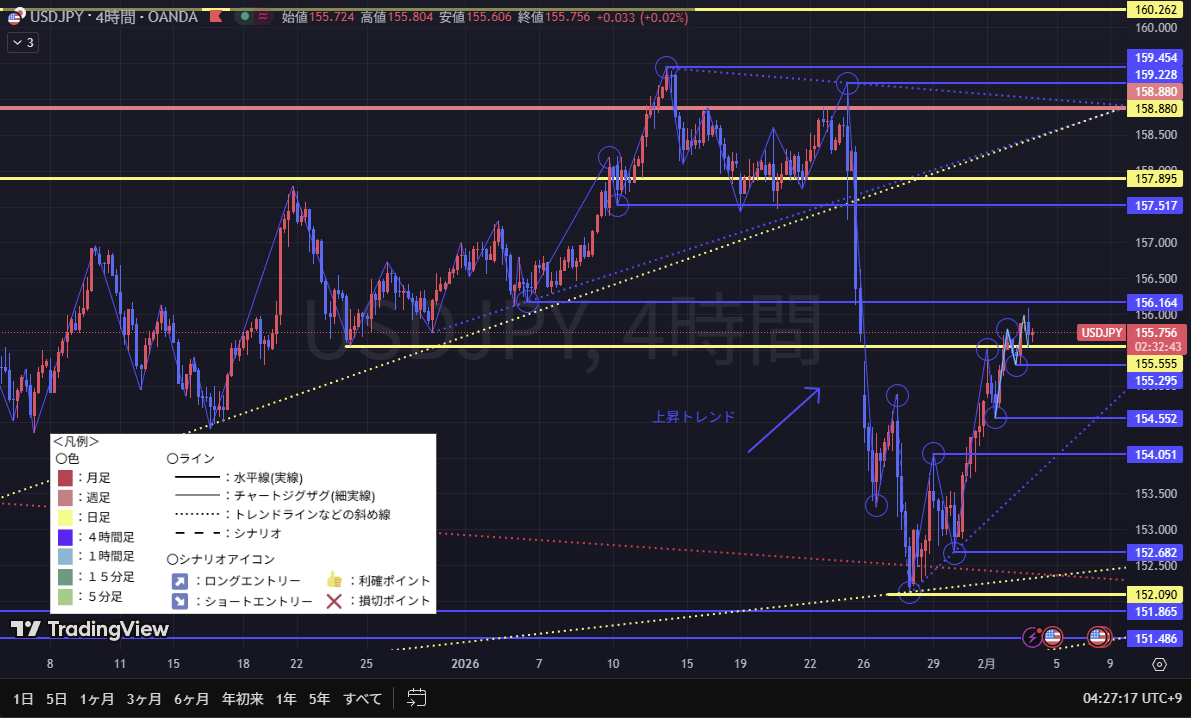Expand the collapsed indicators legend showing 3
The width and height of the screenshot is (1191, 718).
coord(22,42)
